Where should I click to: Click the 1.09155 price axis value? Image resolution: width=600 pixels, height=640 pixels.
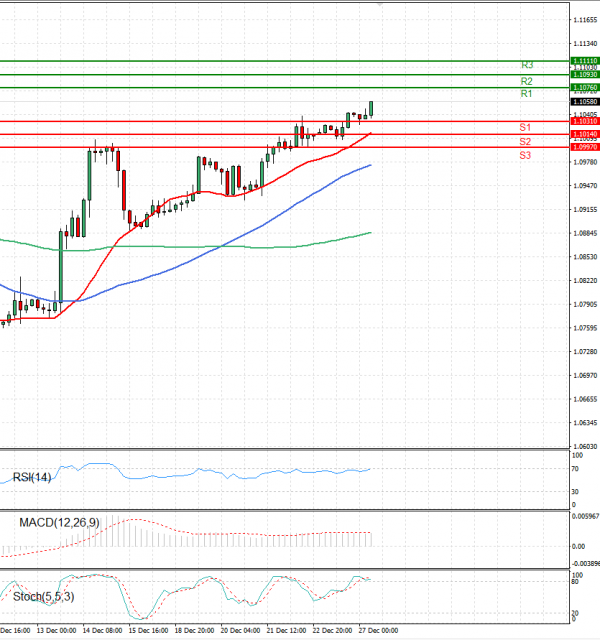point(585,209)
